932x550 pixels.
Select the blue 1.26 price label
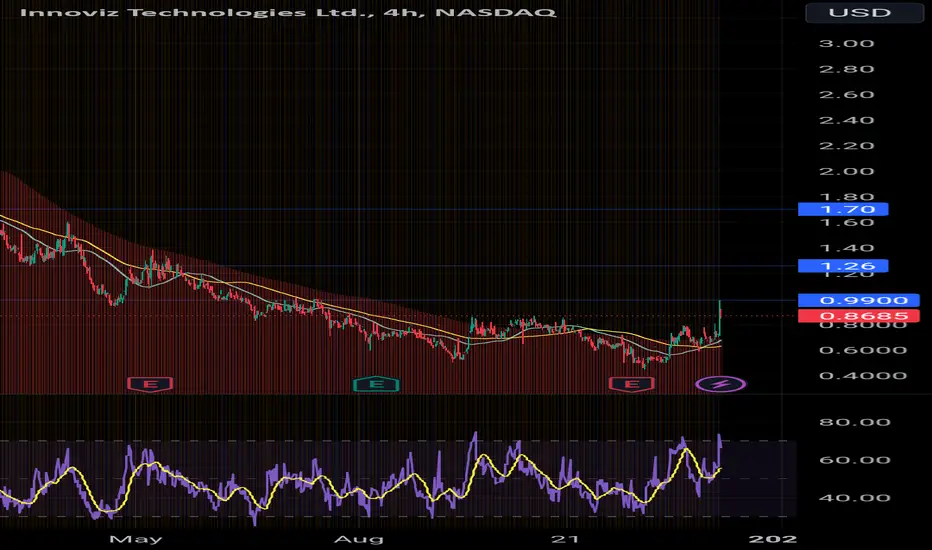[843, 266]
